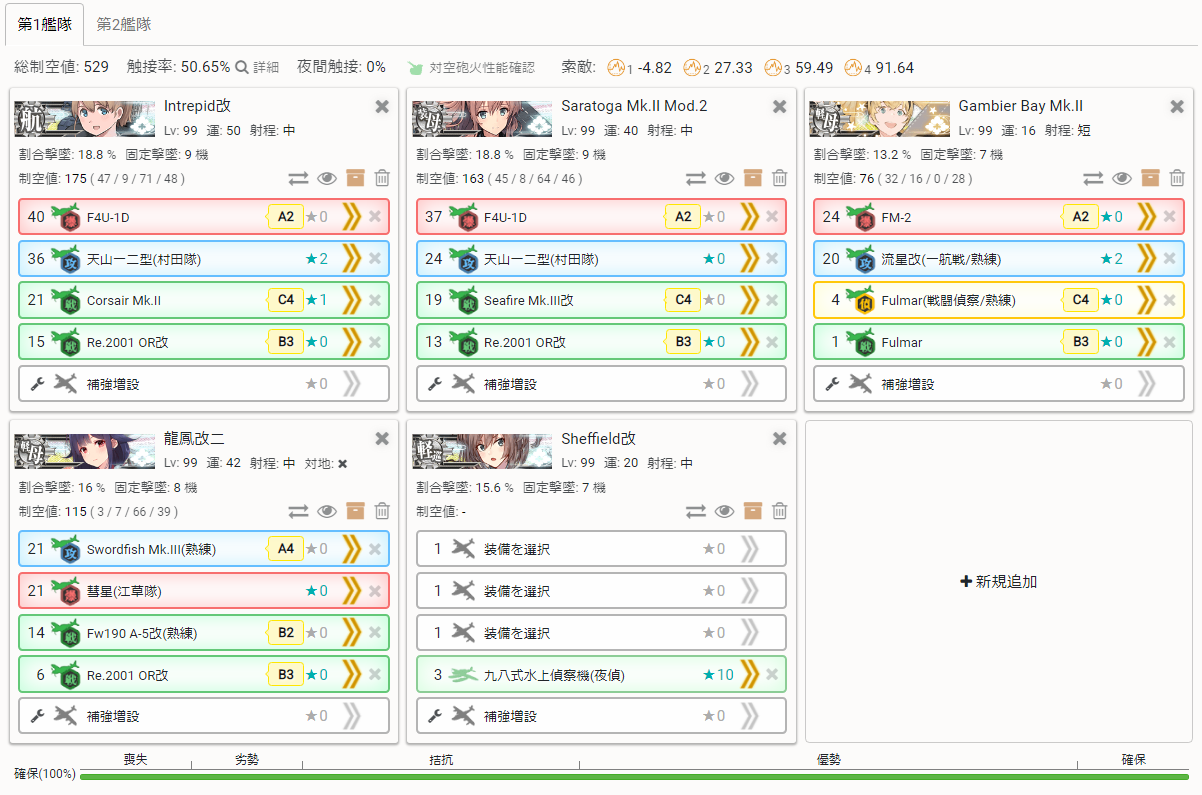Click A2 badge on Intrepid改 F4U-1D
The image size is (1202, 795).
[x=285, y=217]
